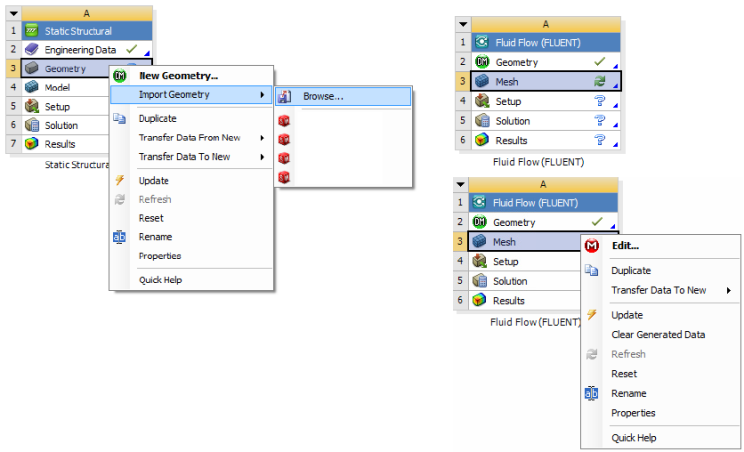
Task: Click the Results icon in top Fluid Flow system
Action: pyautogui.click(x=480, y=140)
